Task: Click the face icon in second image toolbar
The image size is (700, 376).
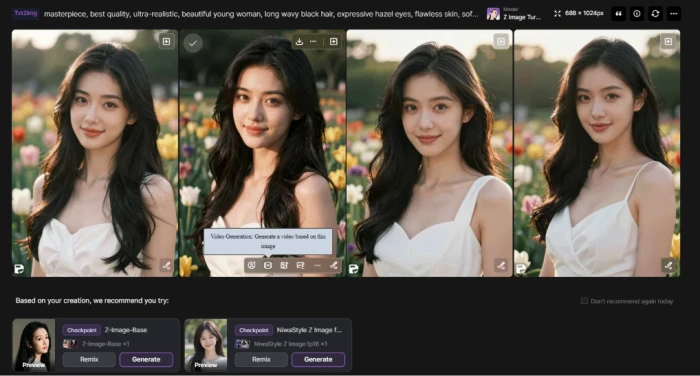Action: click(x=252, y=265)
